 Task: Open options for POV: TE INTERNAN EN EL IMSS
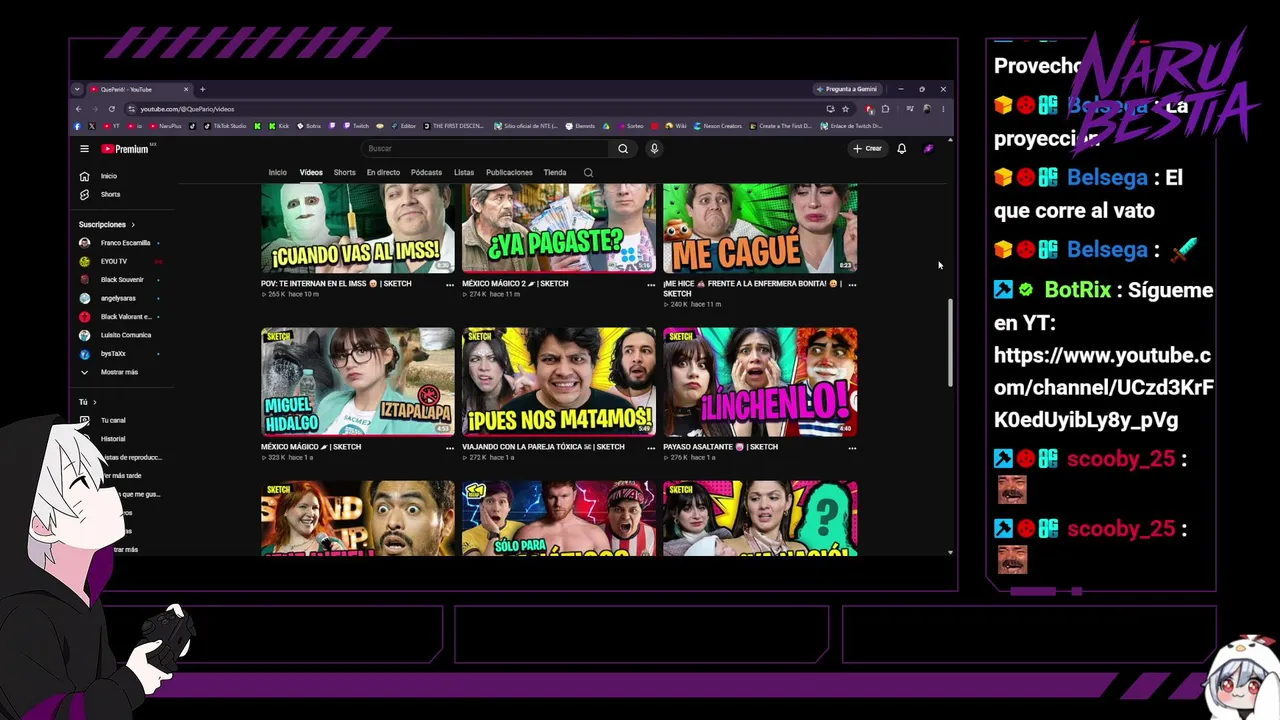coord(450,284)
